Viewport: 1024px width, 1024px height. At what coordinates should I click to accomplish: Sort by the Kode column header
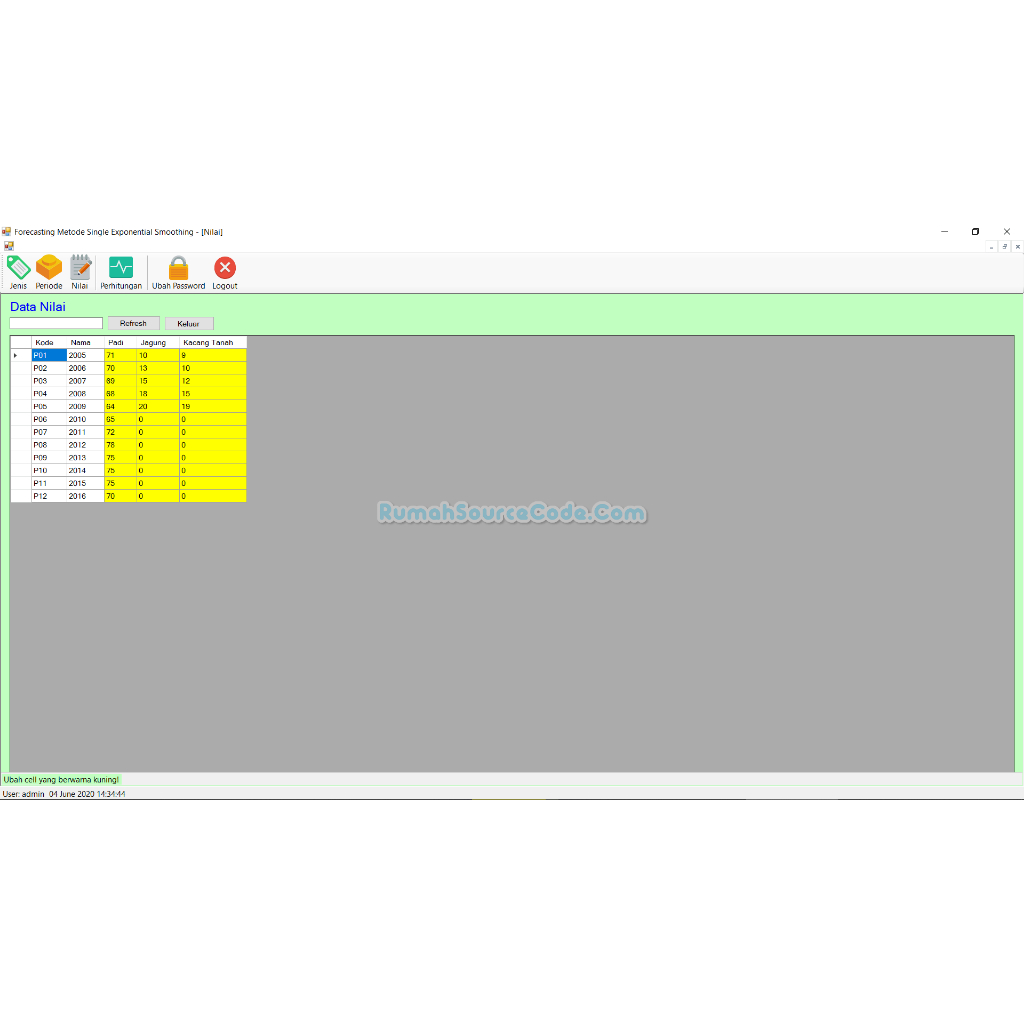[49, 342]
